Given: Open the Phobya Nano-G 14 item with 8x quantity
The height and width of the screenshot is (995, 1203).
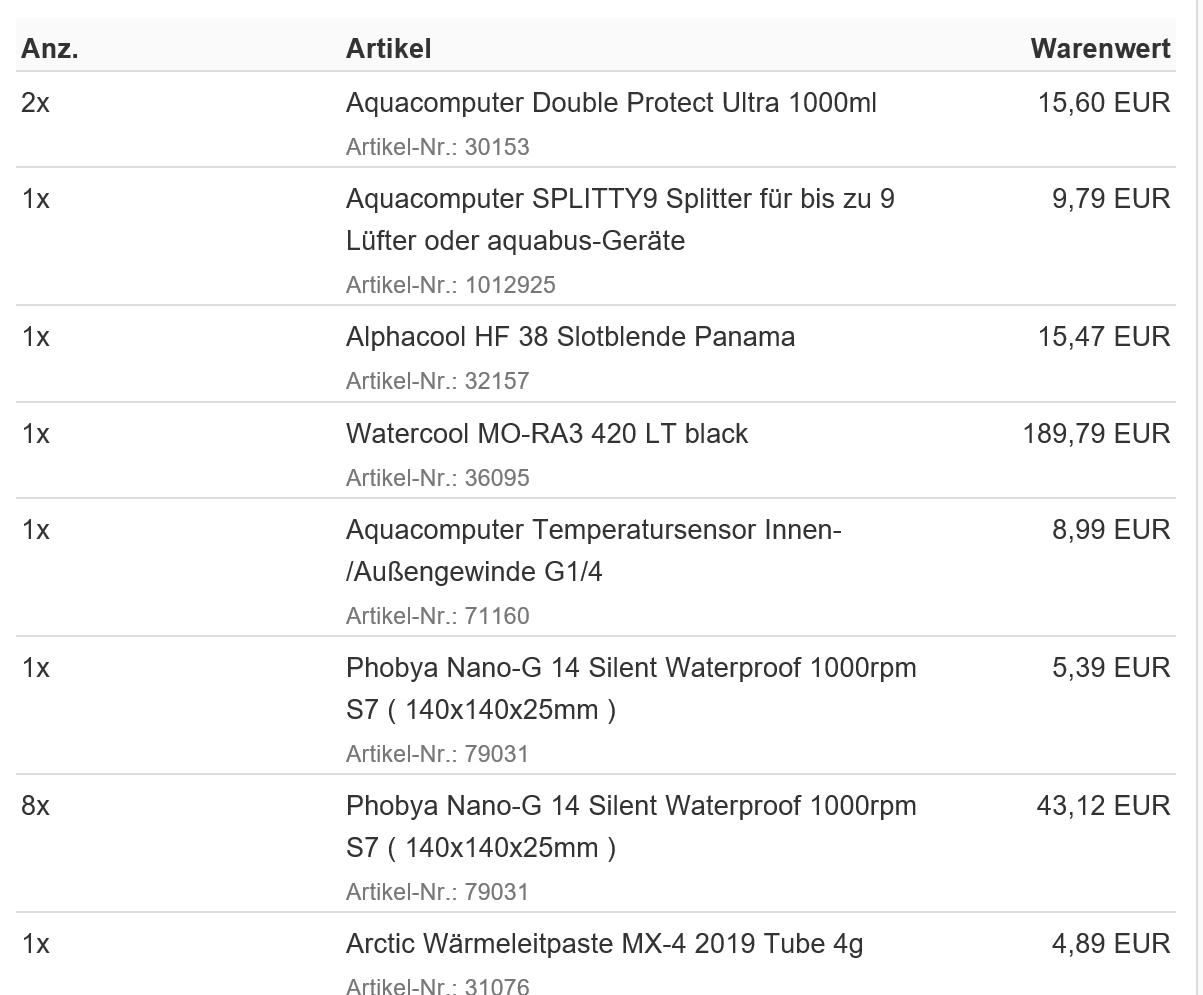Looking at the screenshot, I should point(631,827).
